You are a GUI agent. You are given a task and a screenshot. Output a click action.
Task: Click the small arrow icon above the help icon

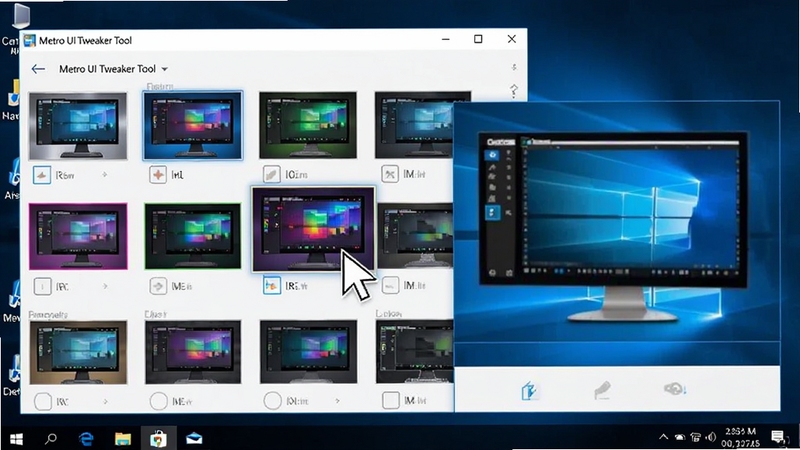pos(514,67)
